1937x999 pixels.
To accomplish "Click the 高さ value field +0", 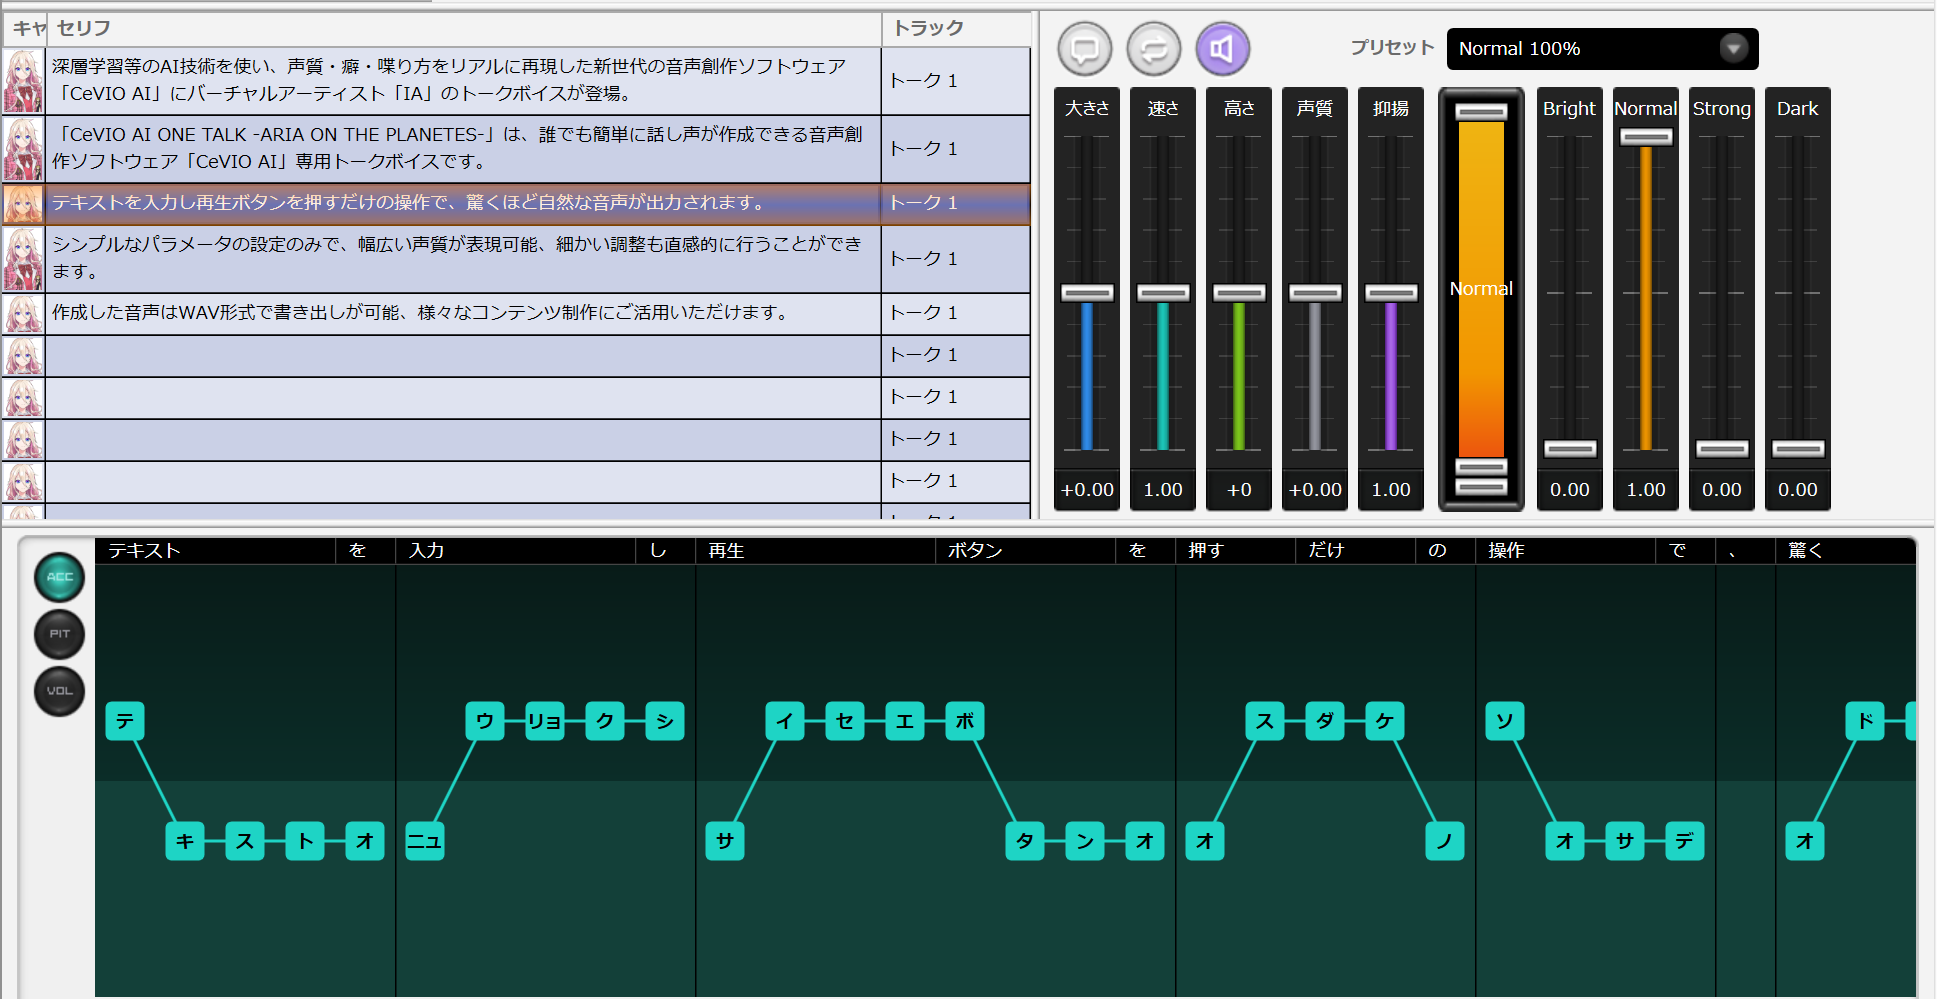I will click(x=1239, y=490).
